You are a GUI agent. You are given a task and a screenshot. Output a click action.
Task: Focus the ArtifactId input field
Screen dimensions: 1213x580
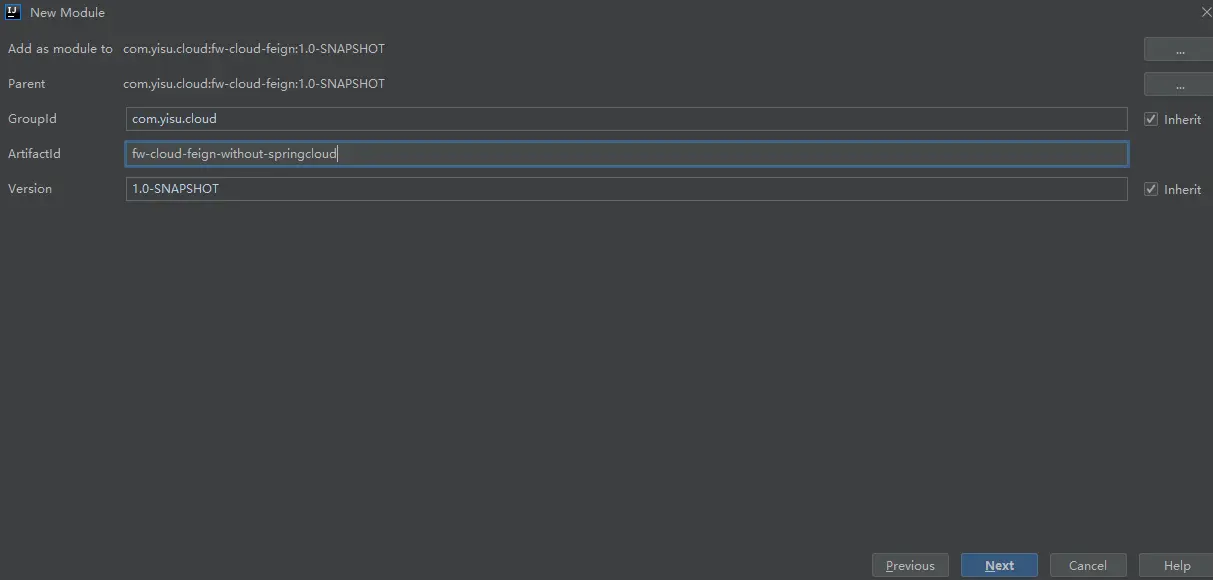(626, 154)
